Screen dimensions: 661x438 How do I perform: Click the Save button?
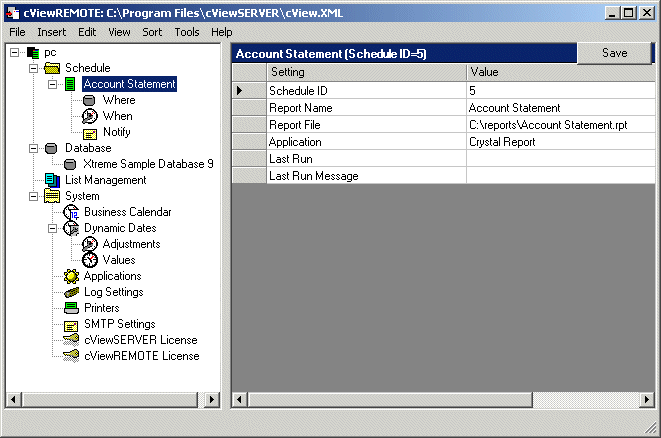tap(614, 53)
